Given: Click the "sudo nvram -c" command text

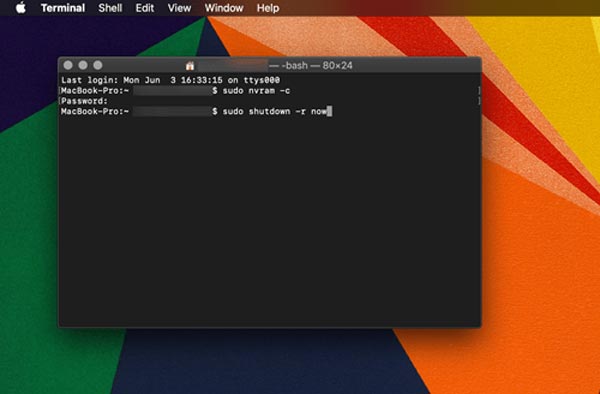Looking at the screenshot, I should (x=256, y=91).
